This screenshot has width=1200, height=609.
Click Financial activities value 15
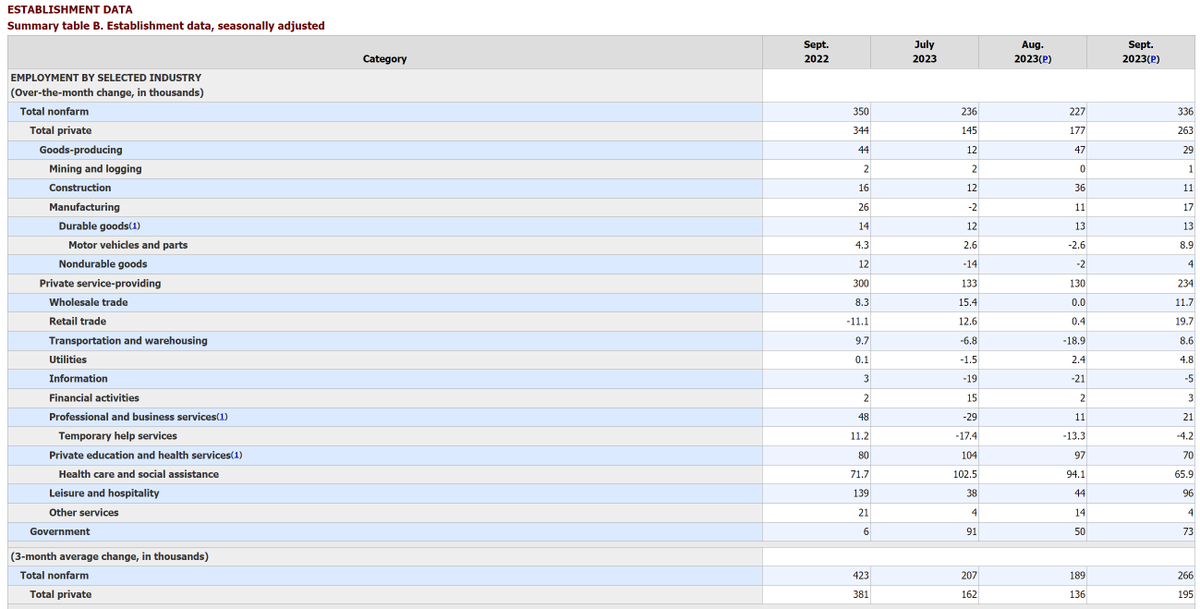[971, 398]
